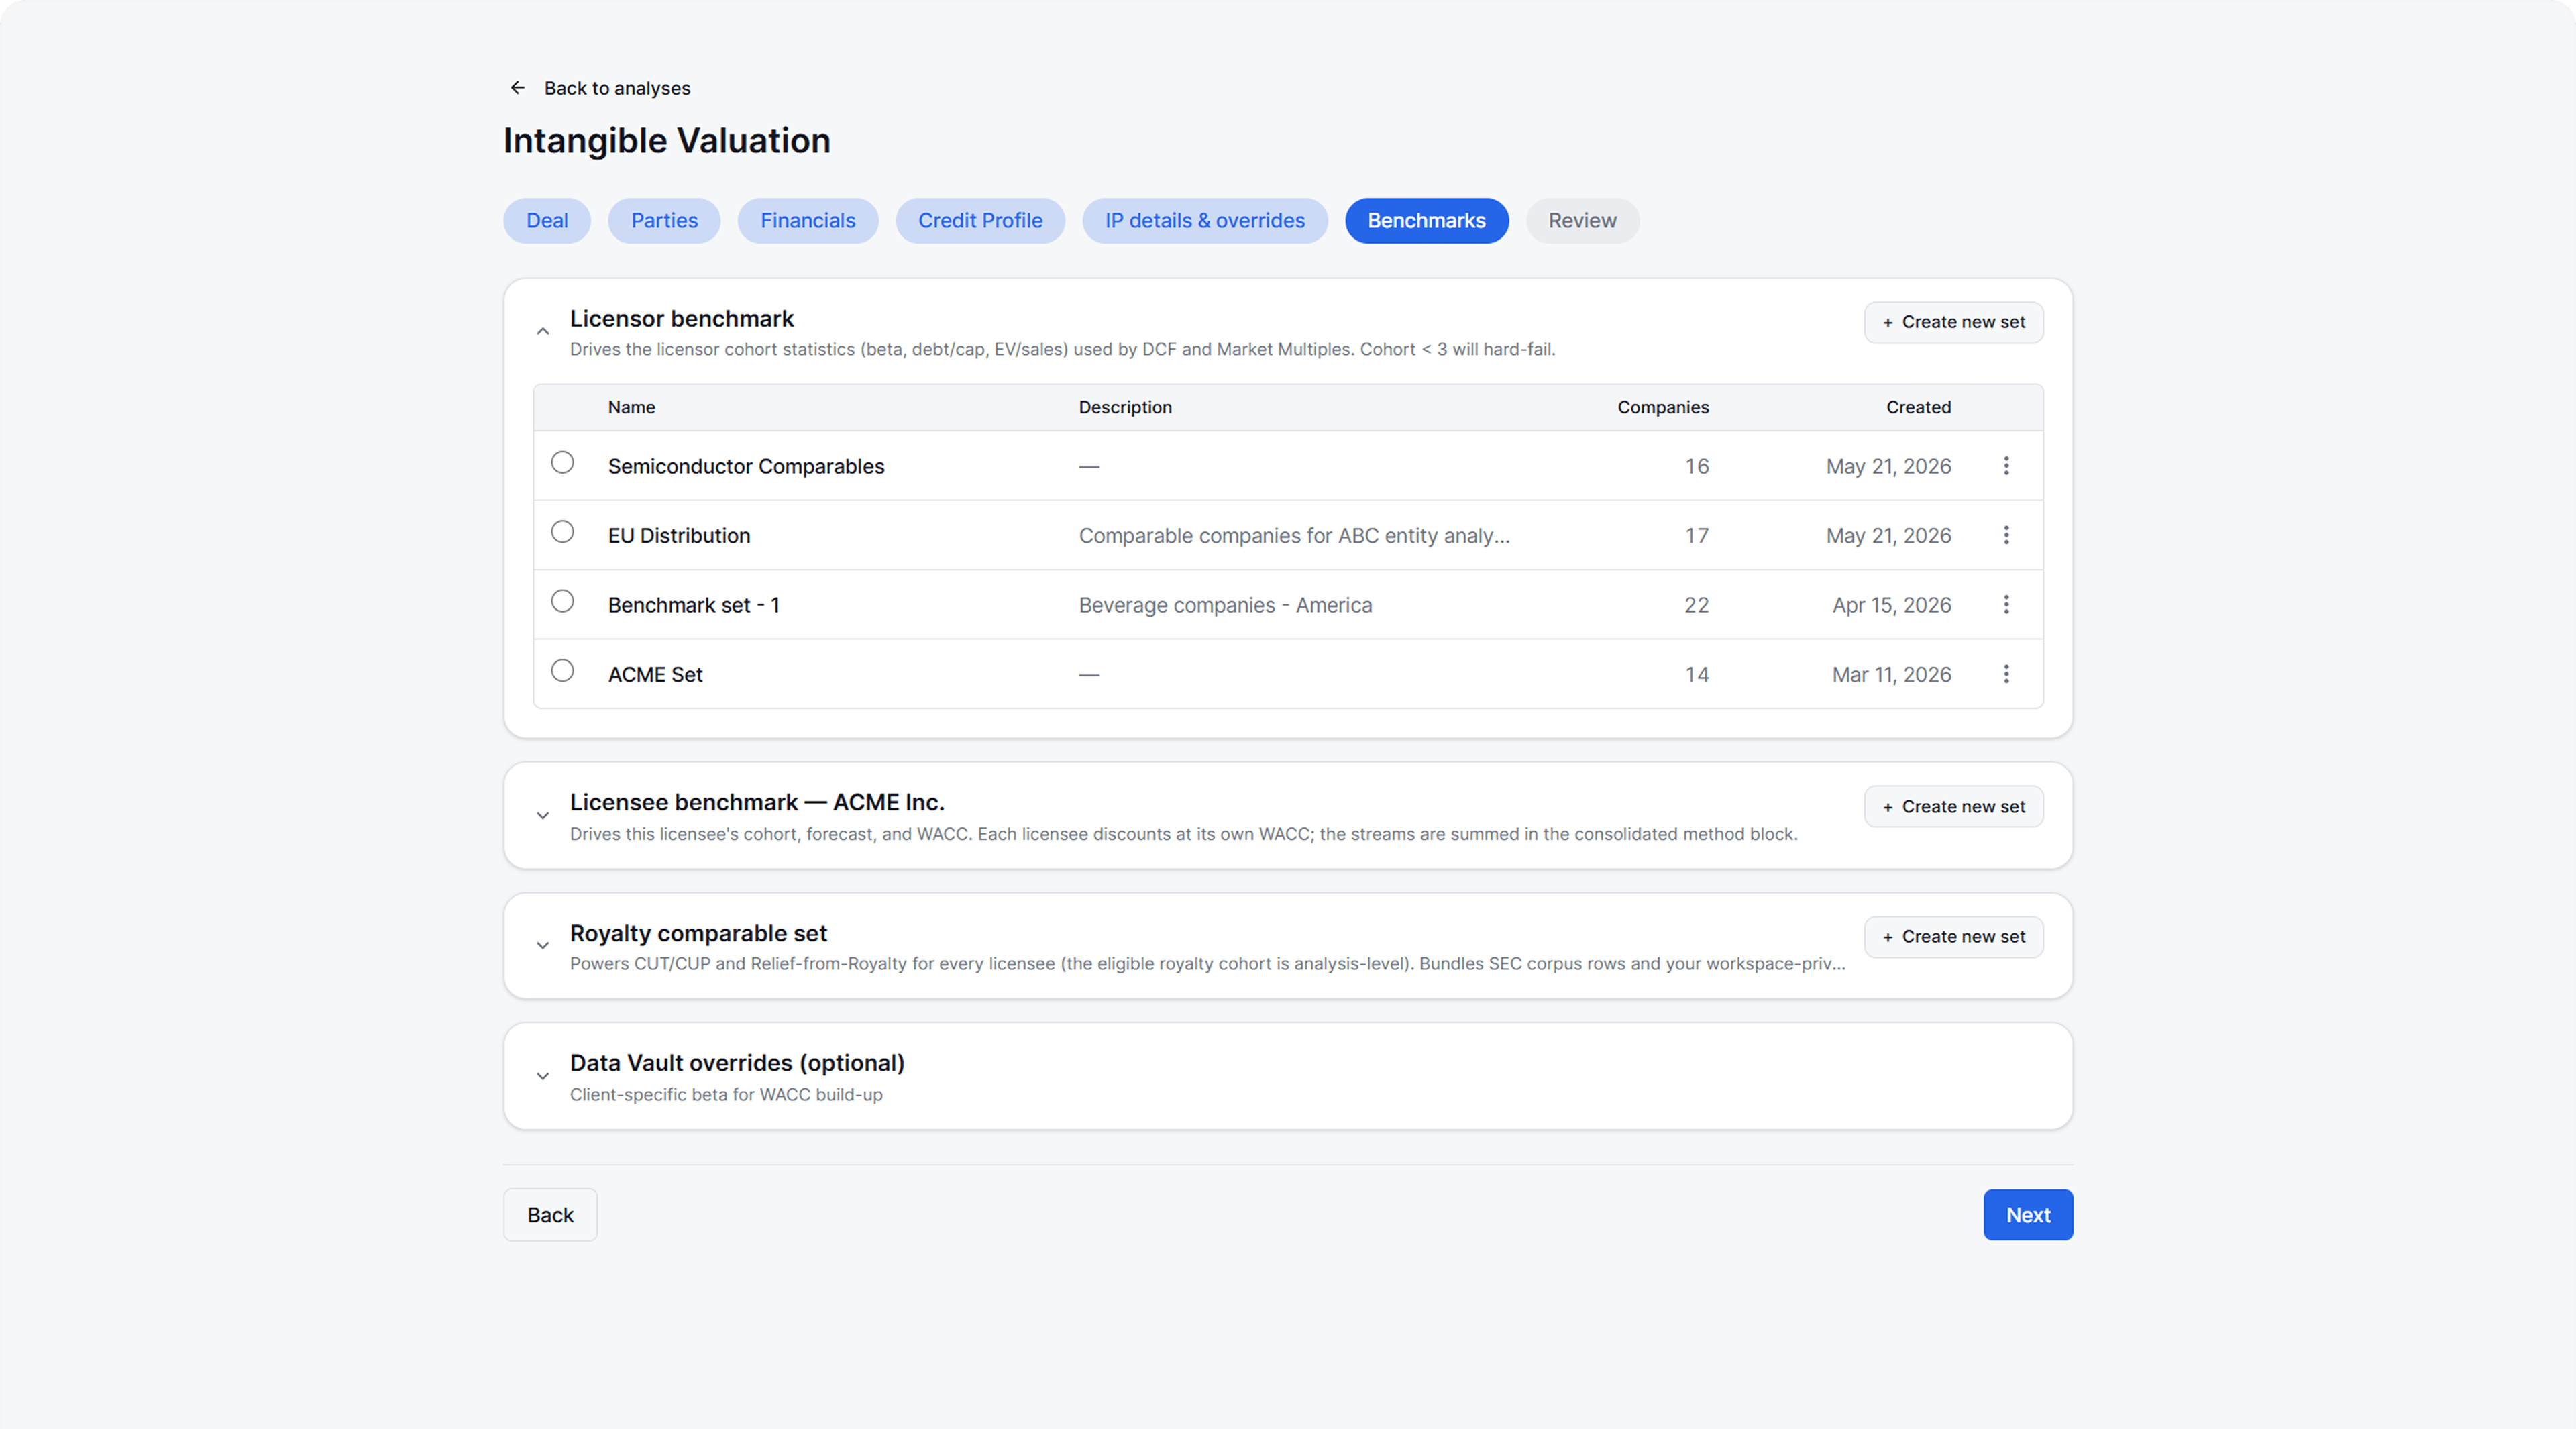The height and width of the screenshot is (1429, 2576).
Task: Click the Benchmark set - 1 name
Action: point(694,606)
